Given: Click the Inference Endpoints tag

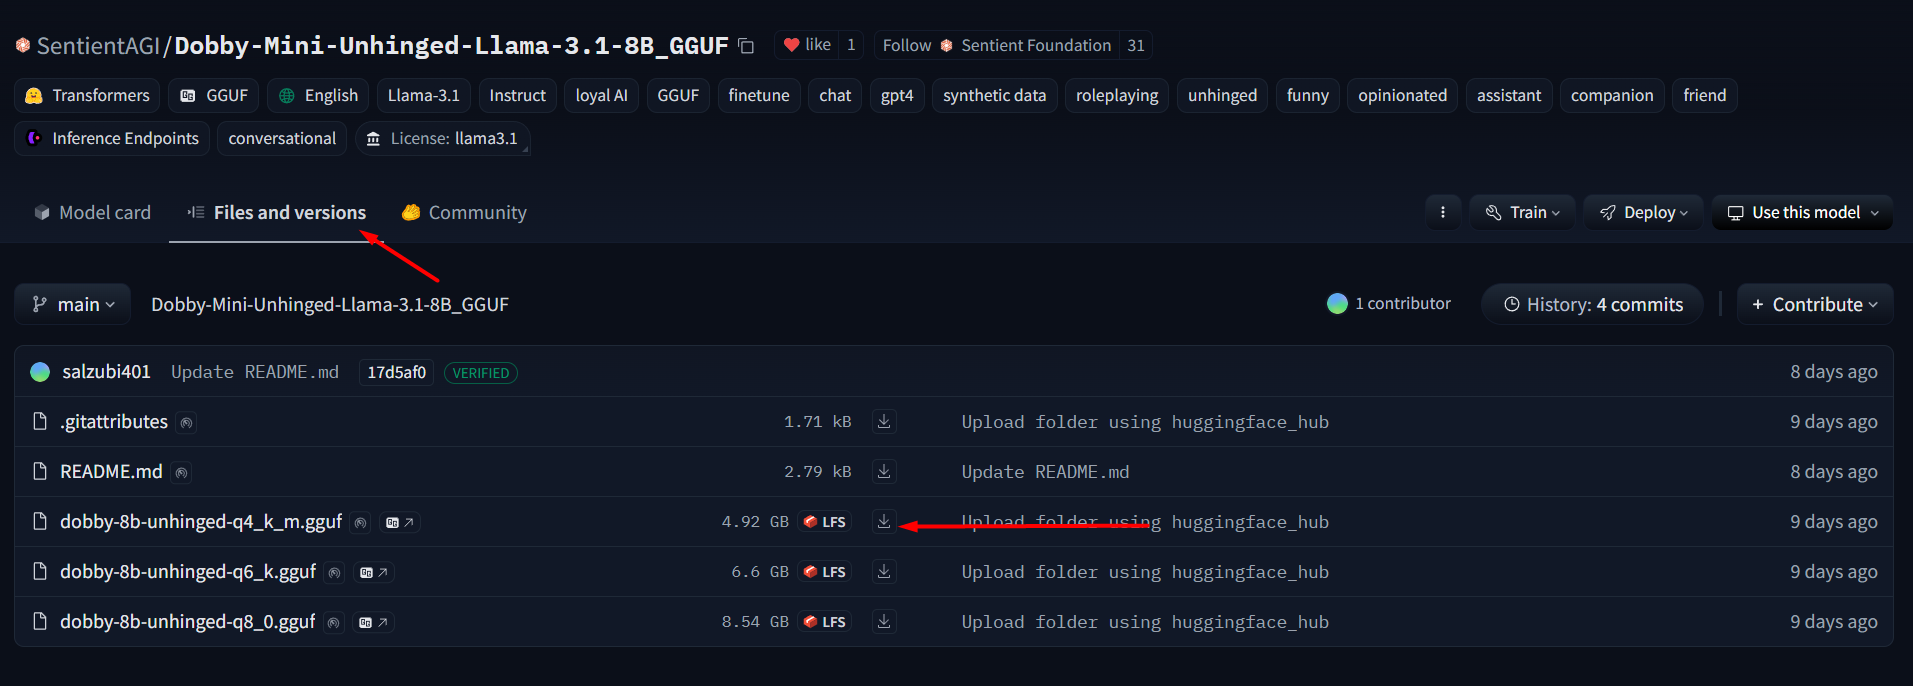Looking at the screenshot, I should coord(112,138).
